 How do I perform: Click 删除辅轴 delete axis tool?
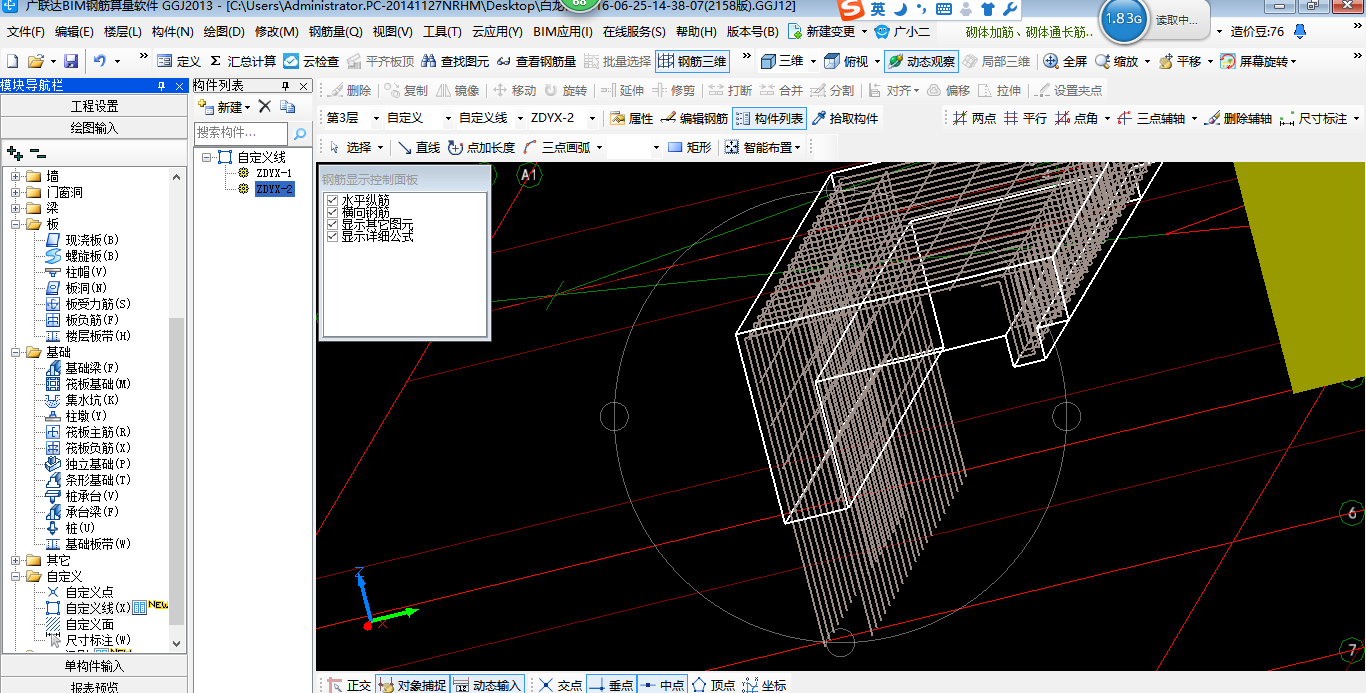1238,118
